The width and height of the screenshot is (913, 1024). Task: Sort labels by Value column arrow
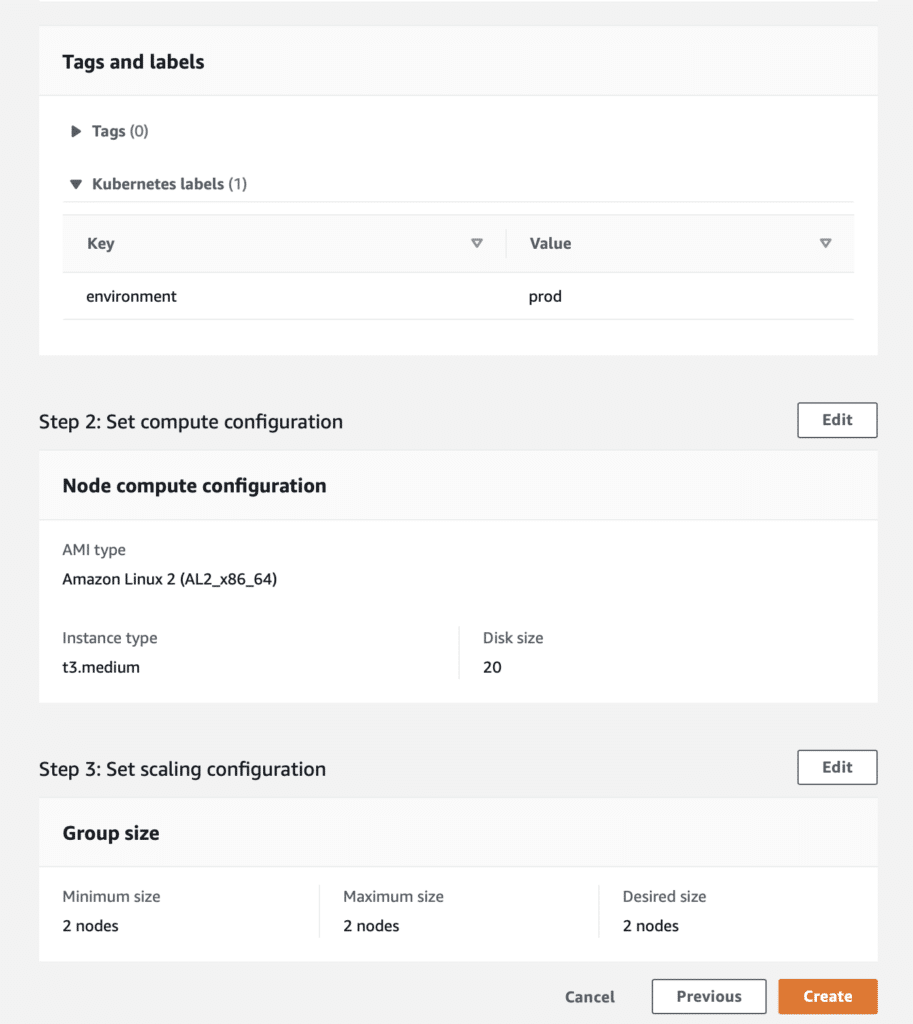click(x=825, y=243)
